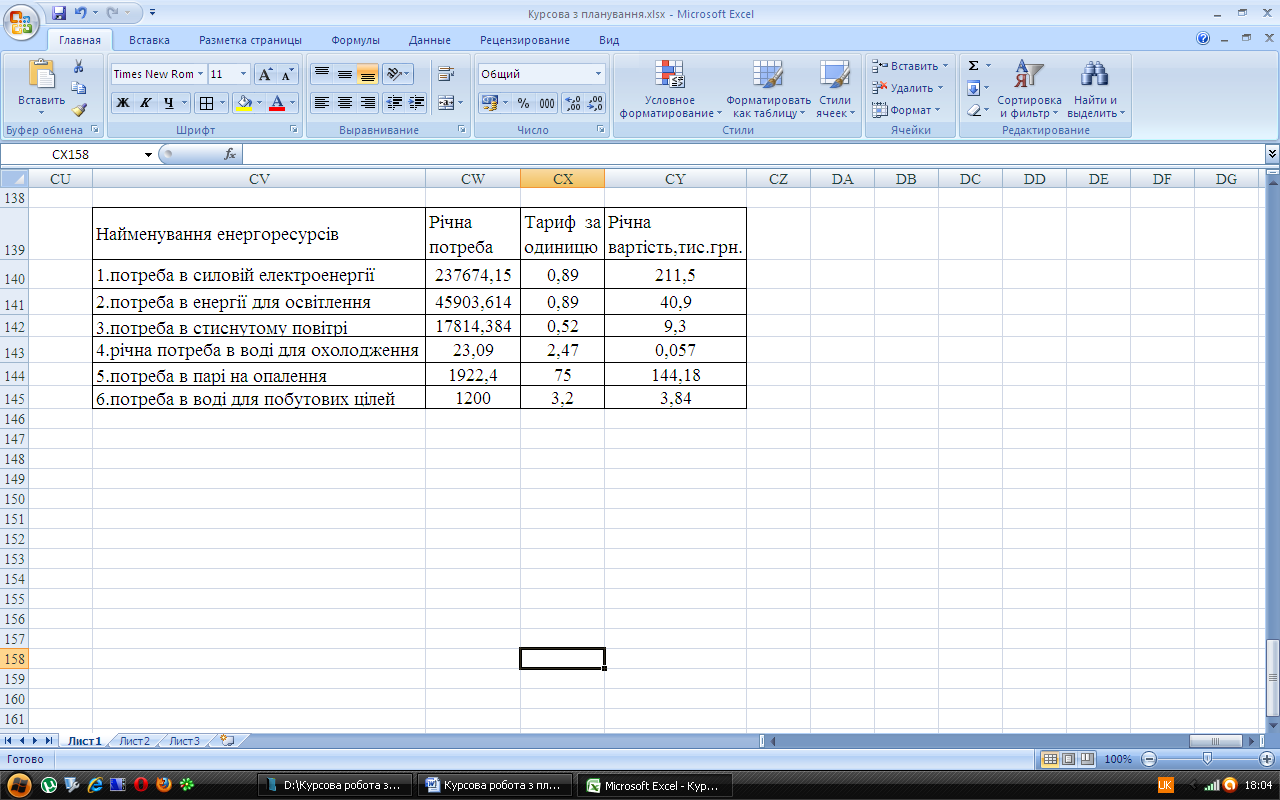This screenshot has height=800, width=1280.
Task: Click the Cut scissors icon
Action: click(78, 66)
